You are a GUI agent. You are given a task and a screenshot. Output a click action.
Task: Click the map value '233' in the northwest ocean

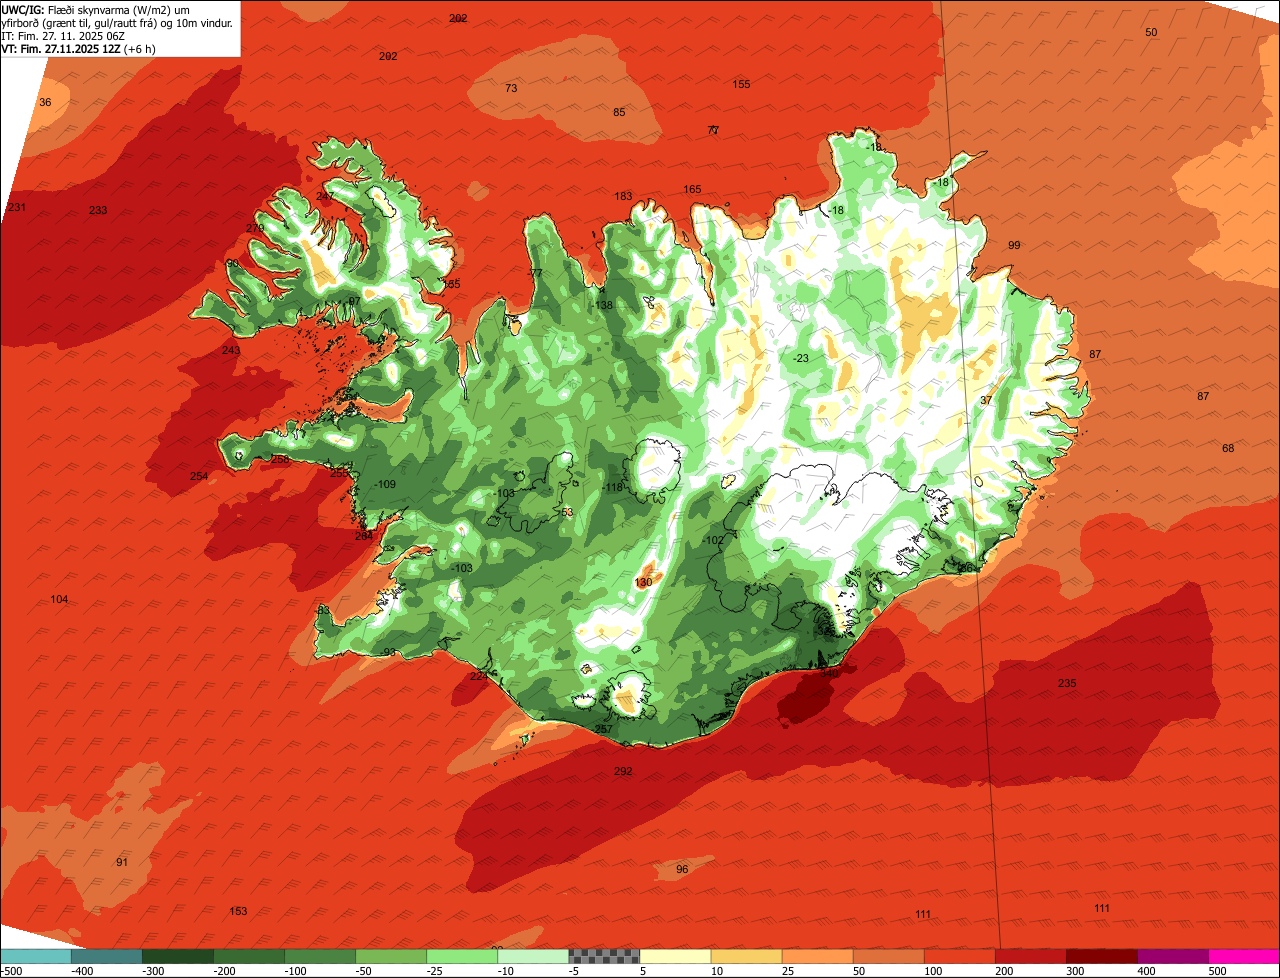coord(98,210)
